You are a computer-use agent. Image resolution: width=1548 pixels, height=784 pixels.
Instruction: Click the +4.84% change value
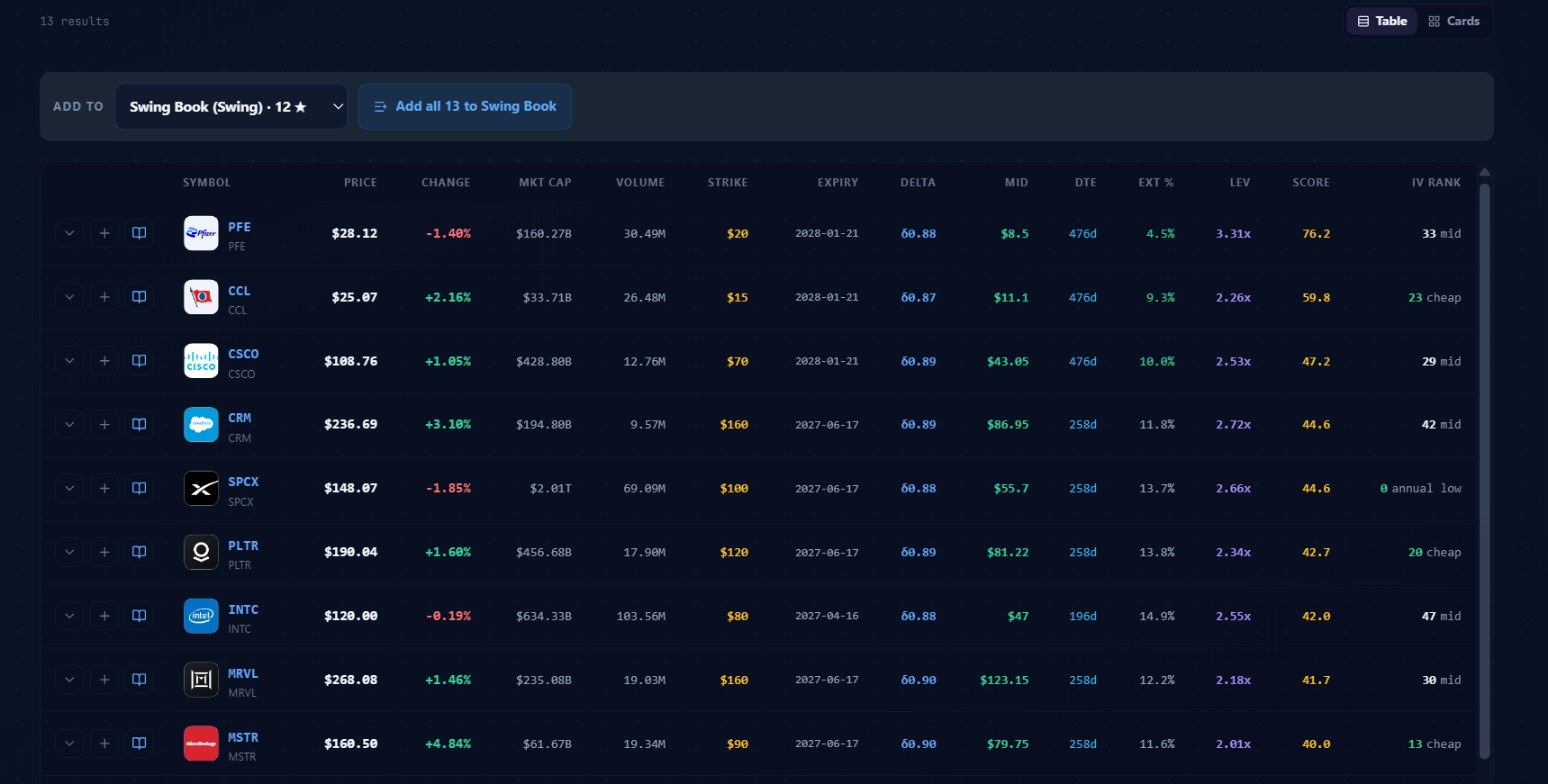click(448, 744)
